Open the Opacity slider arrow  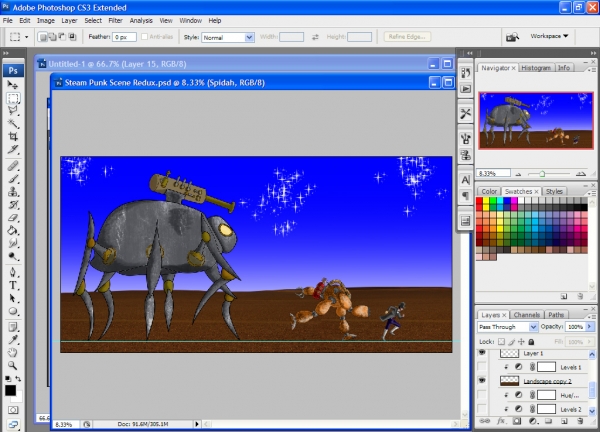(x=590, y=326)
